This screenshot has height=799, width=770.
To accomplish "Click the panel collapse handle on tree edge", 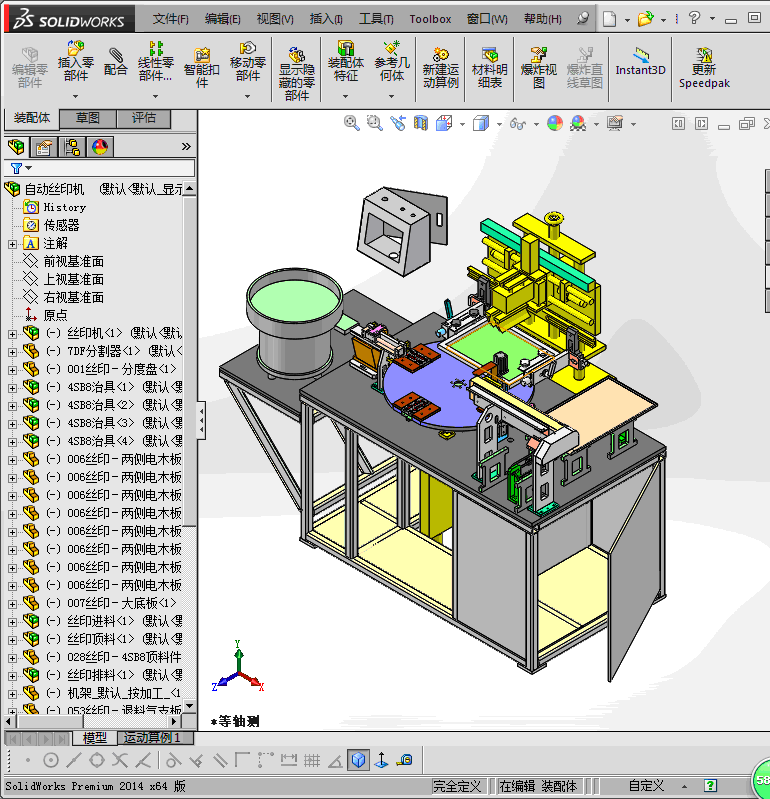I will pyautogui.click(x=202, y=420).
